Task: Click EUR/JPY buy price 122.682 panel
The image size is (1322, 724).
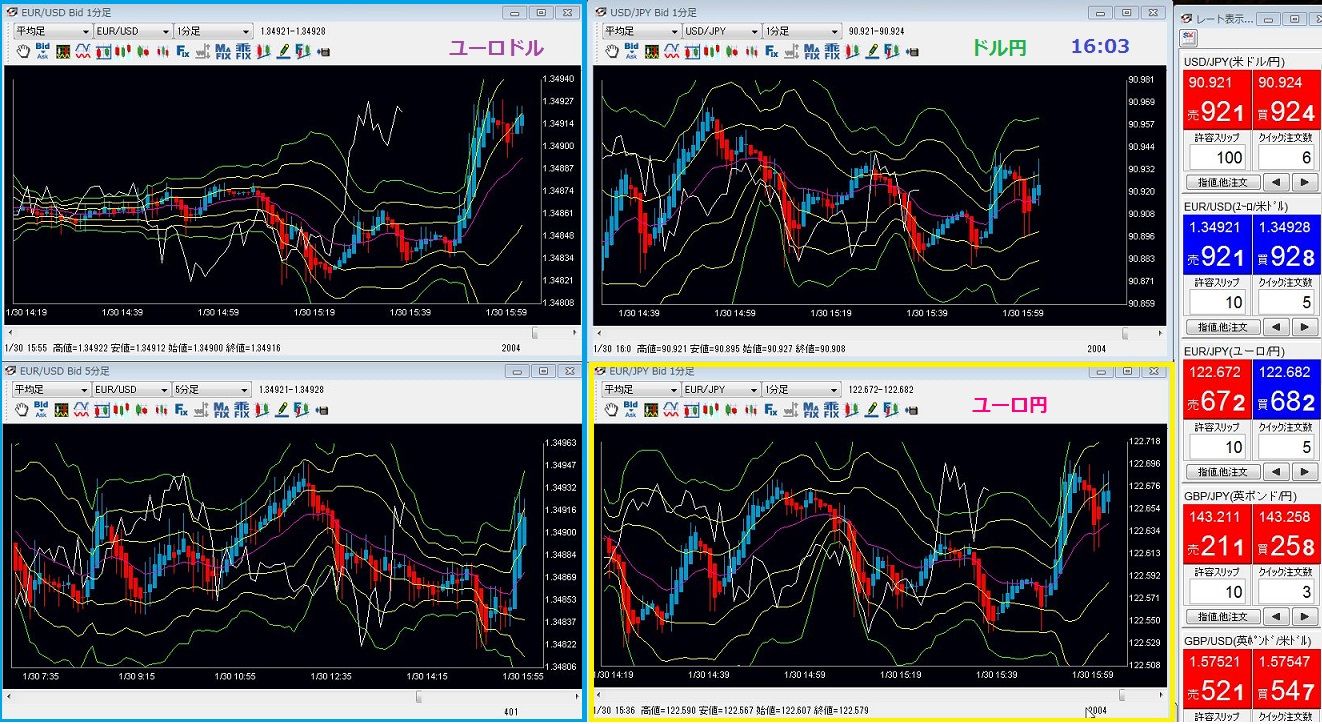Action: click(x=1287, y=389)
